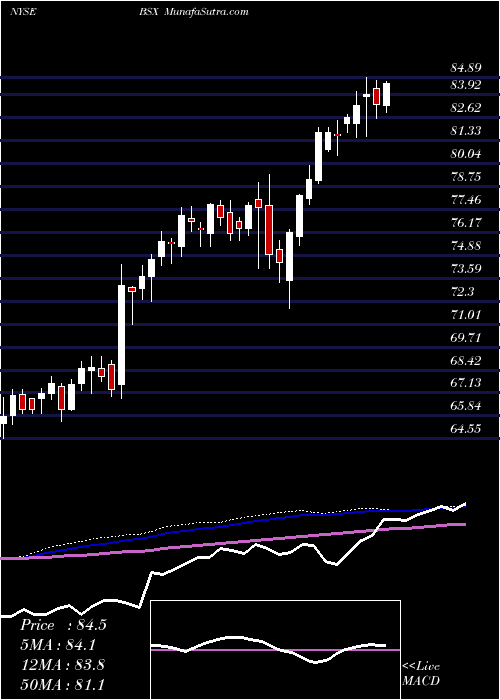Click the 76.17 price level label
Image resolution: width=500 pixels, height=700 pixels.
(x=466, y=222)
